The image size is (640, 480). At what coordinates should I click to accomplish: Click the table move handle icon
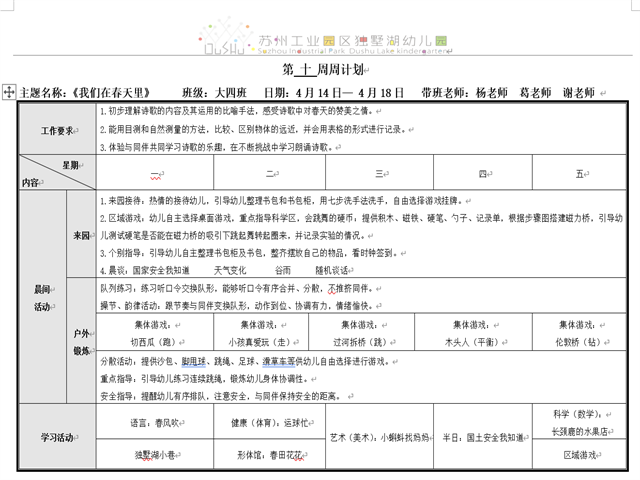9,92
